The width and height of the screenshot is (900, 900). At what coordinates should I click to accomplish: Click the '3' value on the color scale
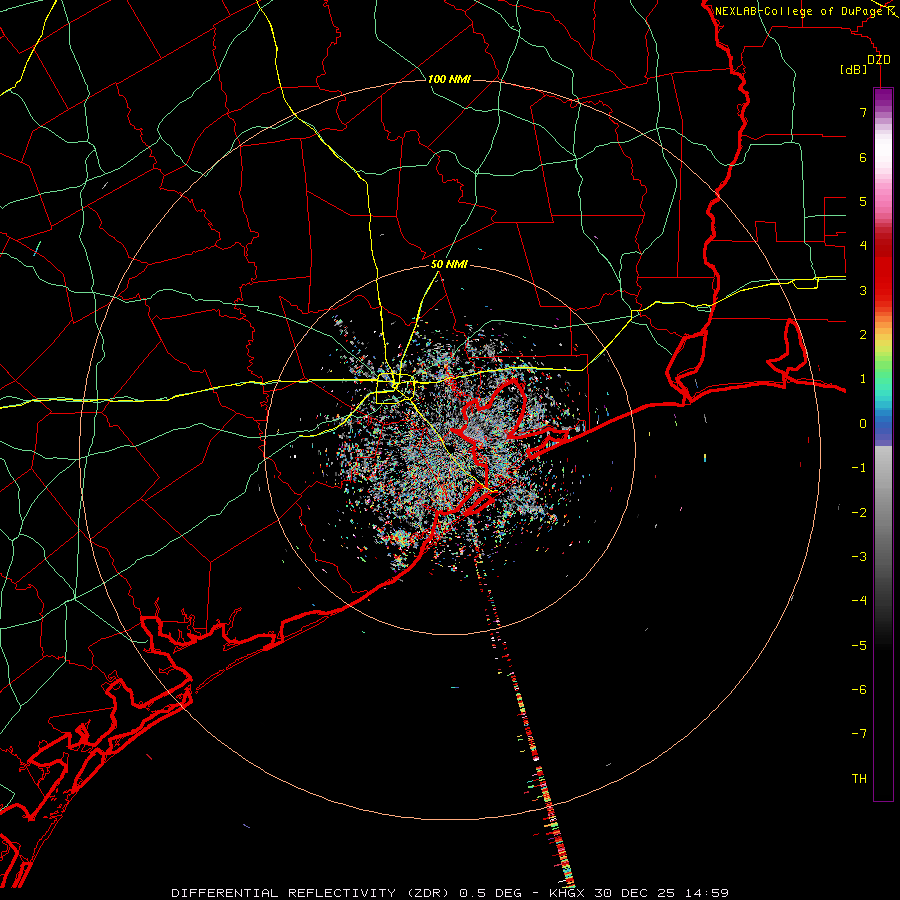(x=863, y=290)
